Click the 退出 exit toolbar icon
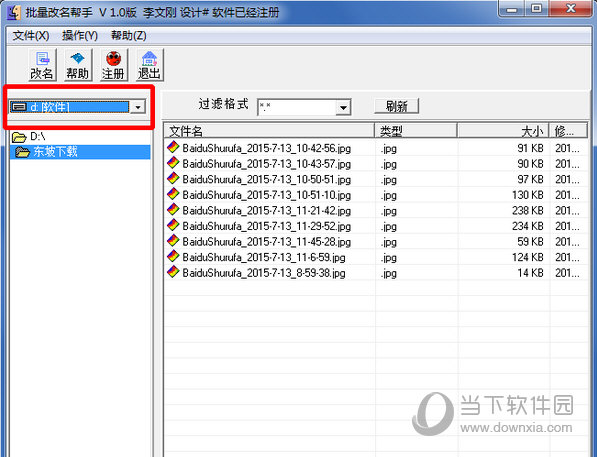Screen dimensions: 597x457 coord(150,65)
